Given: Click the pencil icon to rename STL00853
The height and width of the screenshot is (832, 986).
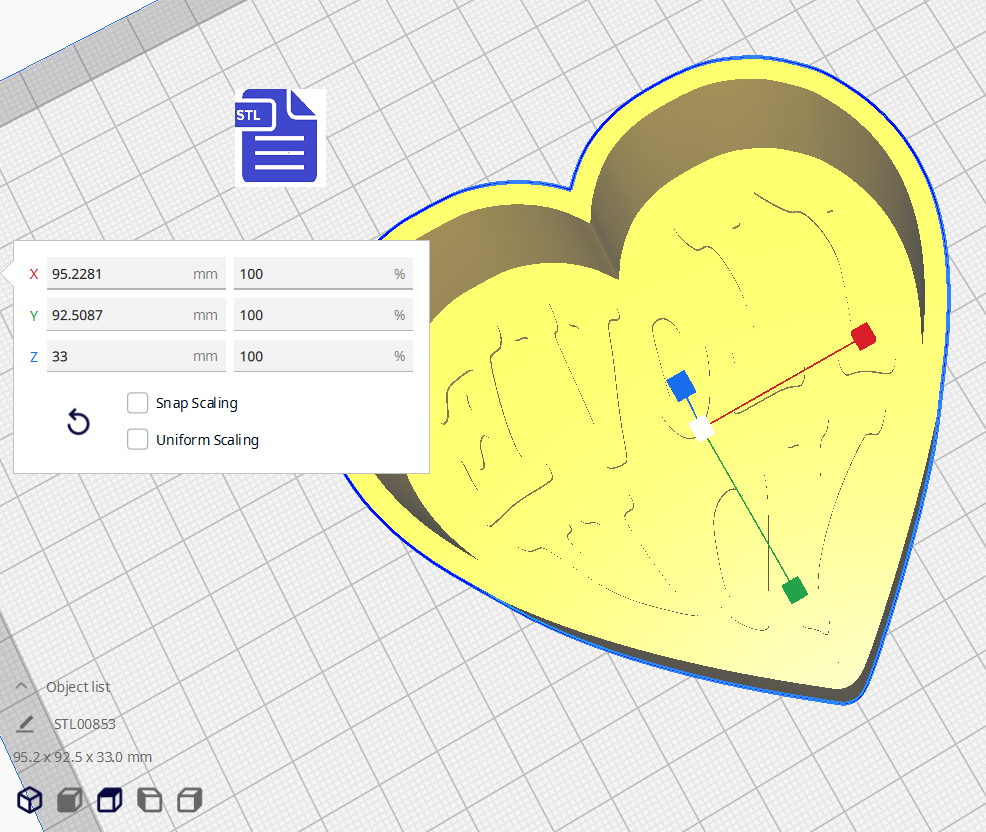Looking at the screenshot, I should tap(26, 723).
